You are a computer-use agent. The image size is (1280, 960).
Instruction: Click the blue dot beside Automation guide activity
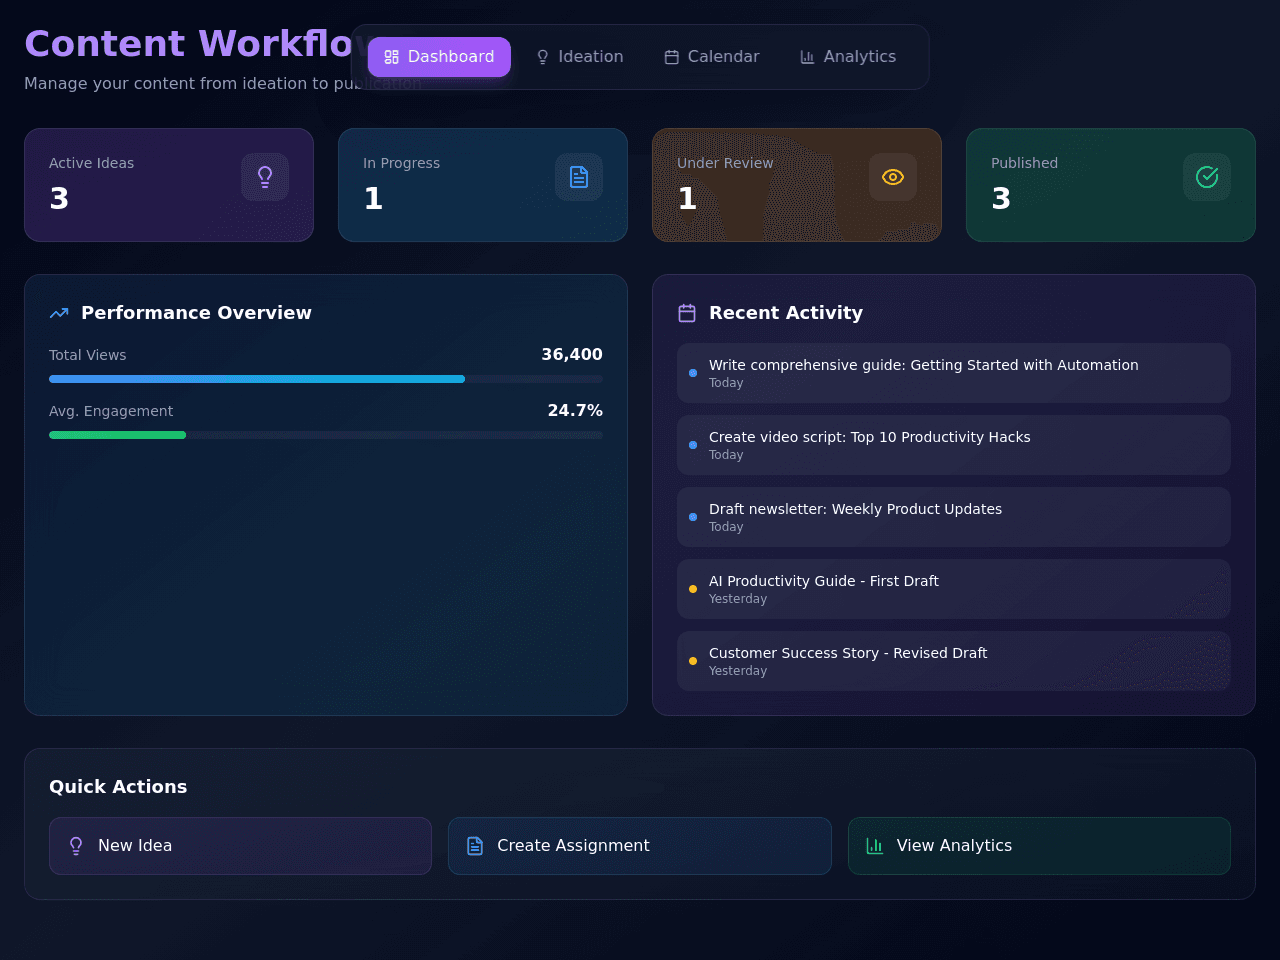(693, 373)
